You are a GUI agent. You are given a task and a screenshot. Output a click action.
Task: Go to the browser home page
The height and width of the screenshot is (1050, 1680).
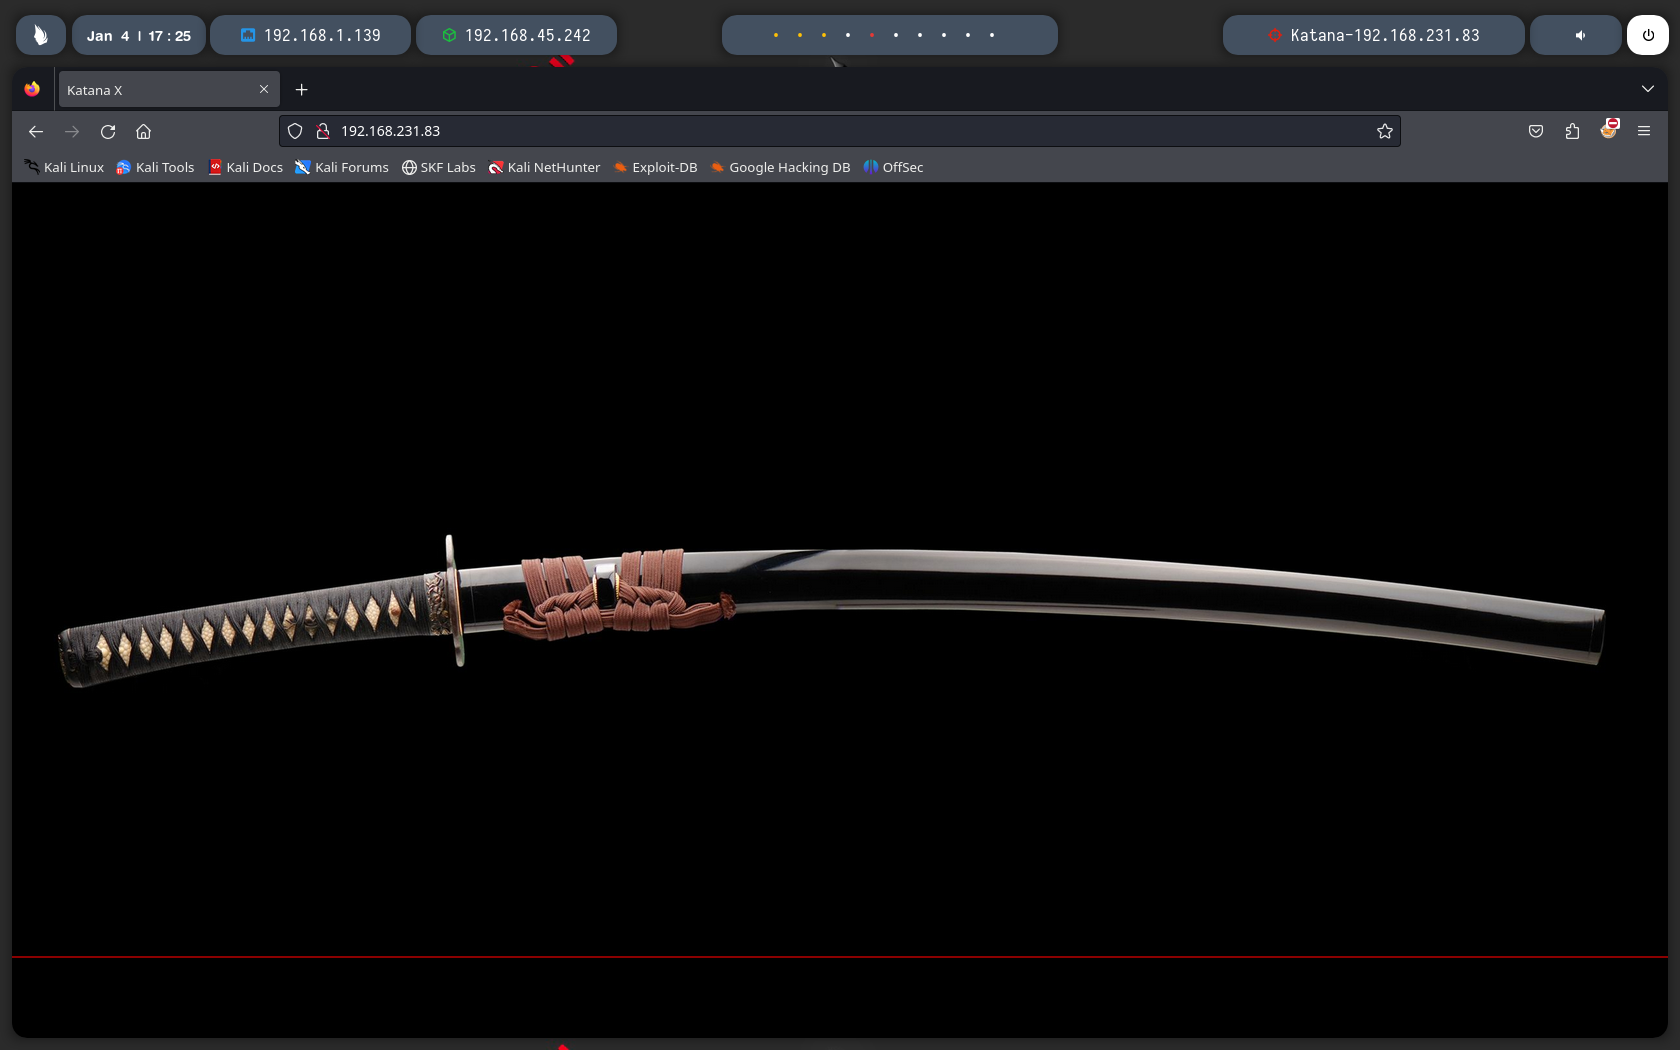(143, 131)
